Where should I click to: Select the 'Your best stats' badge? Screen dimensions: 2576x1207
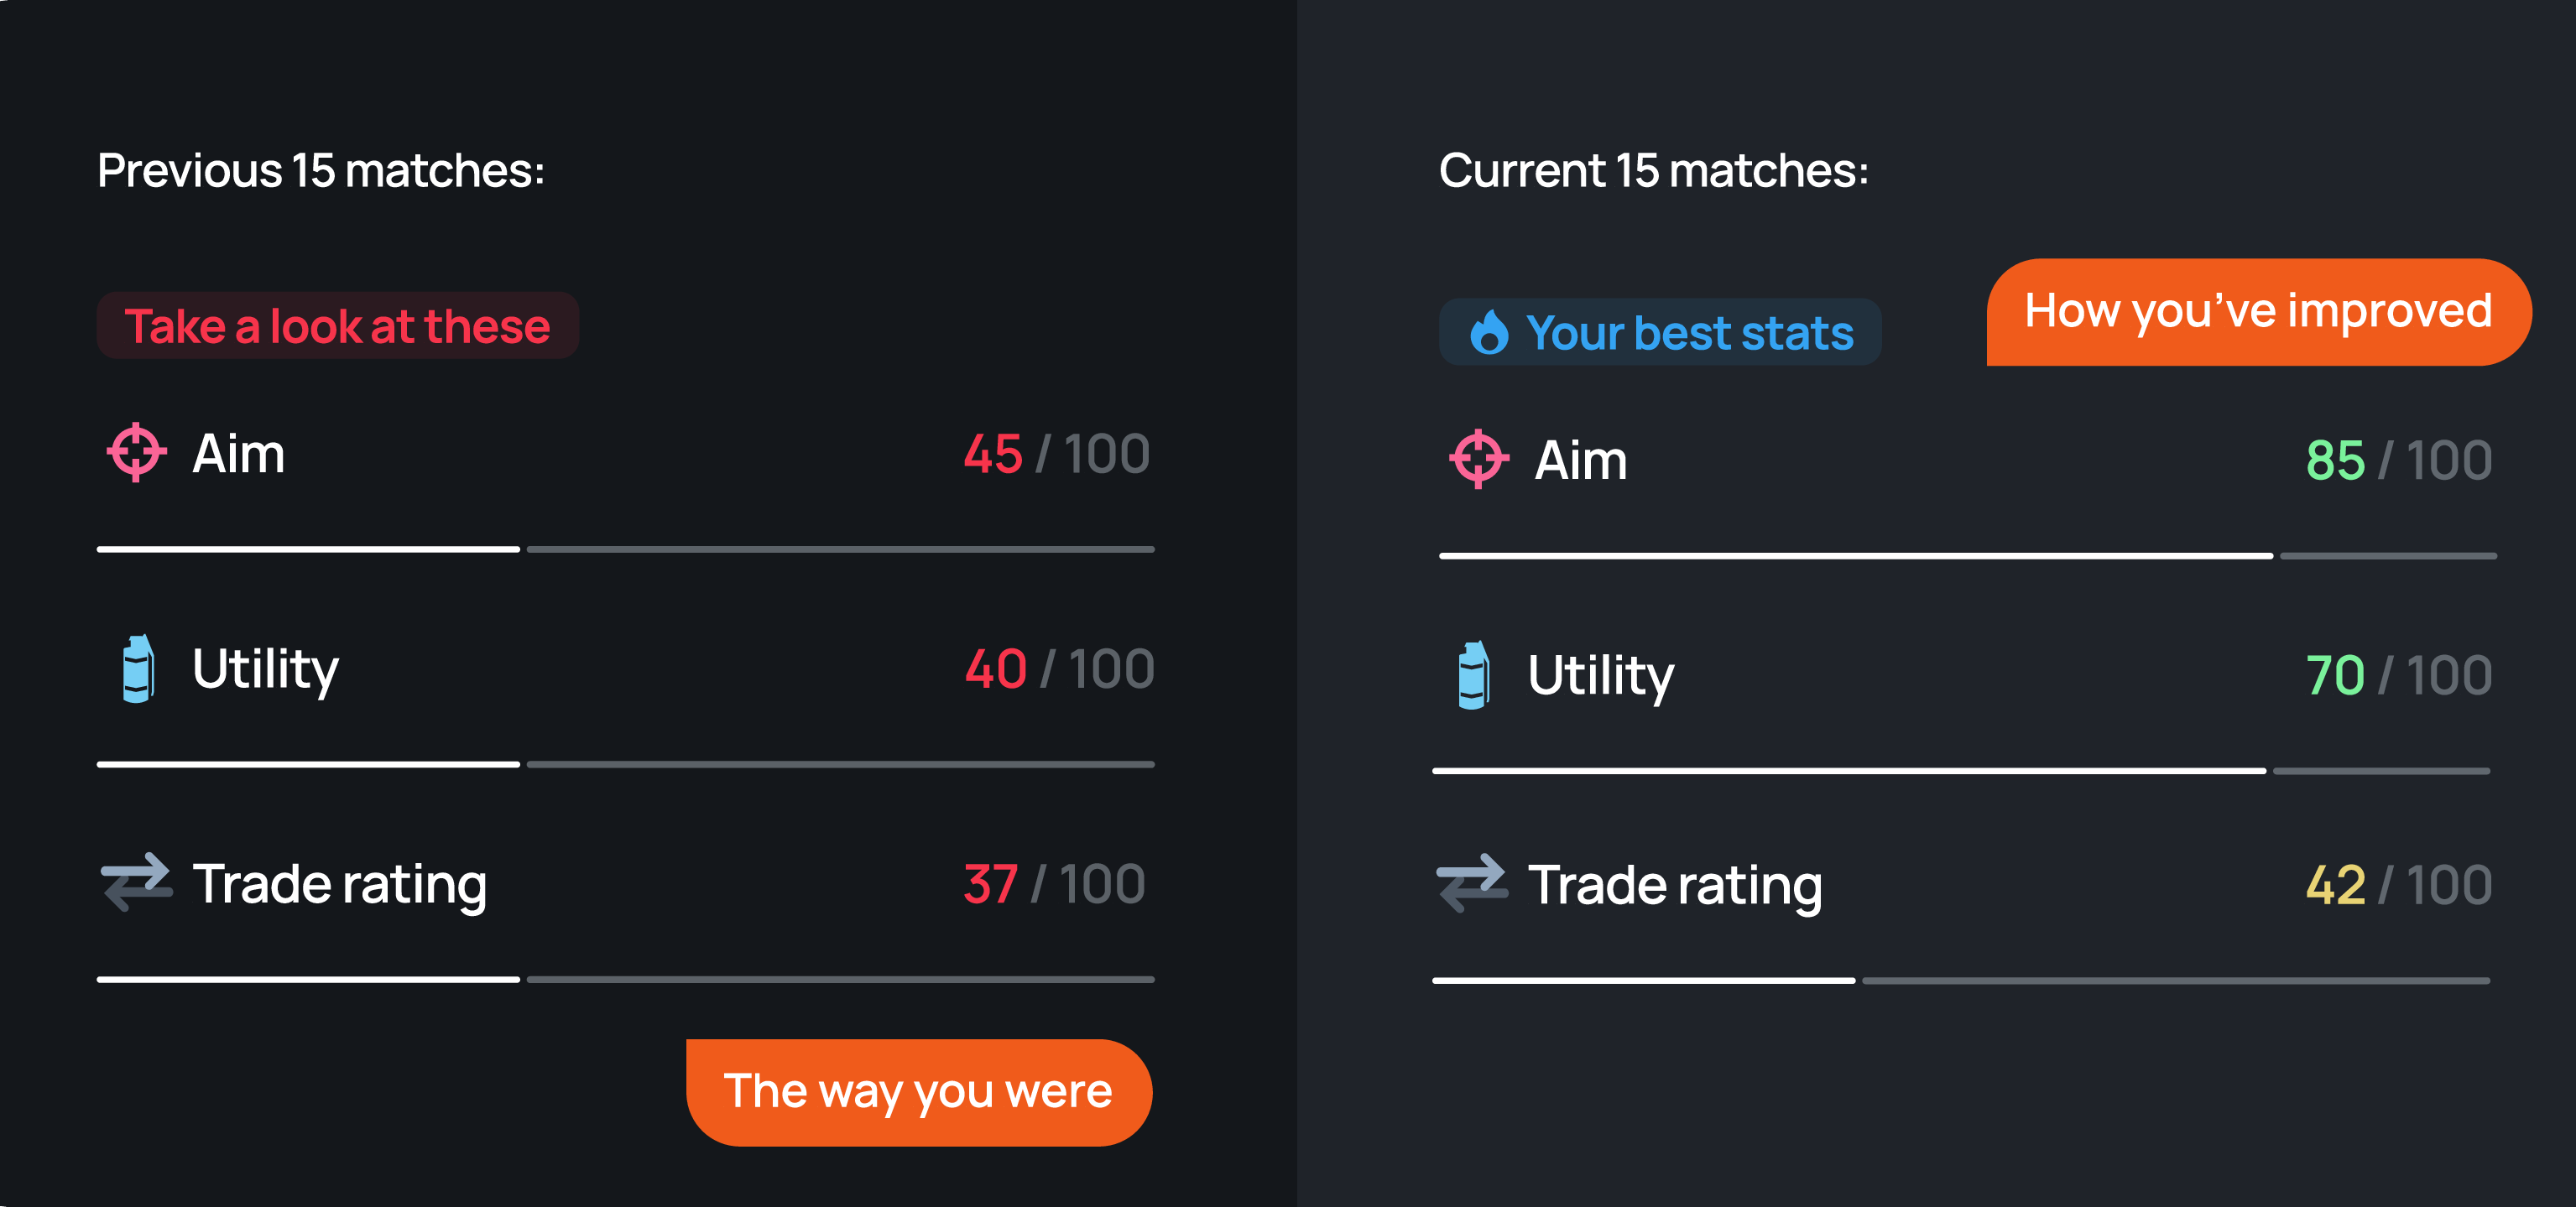point(1660,332)
